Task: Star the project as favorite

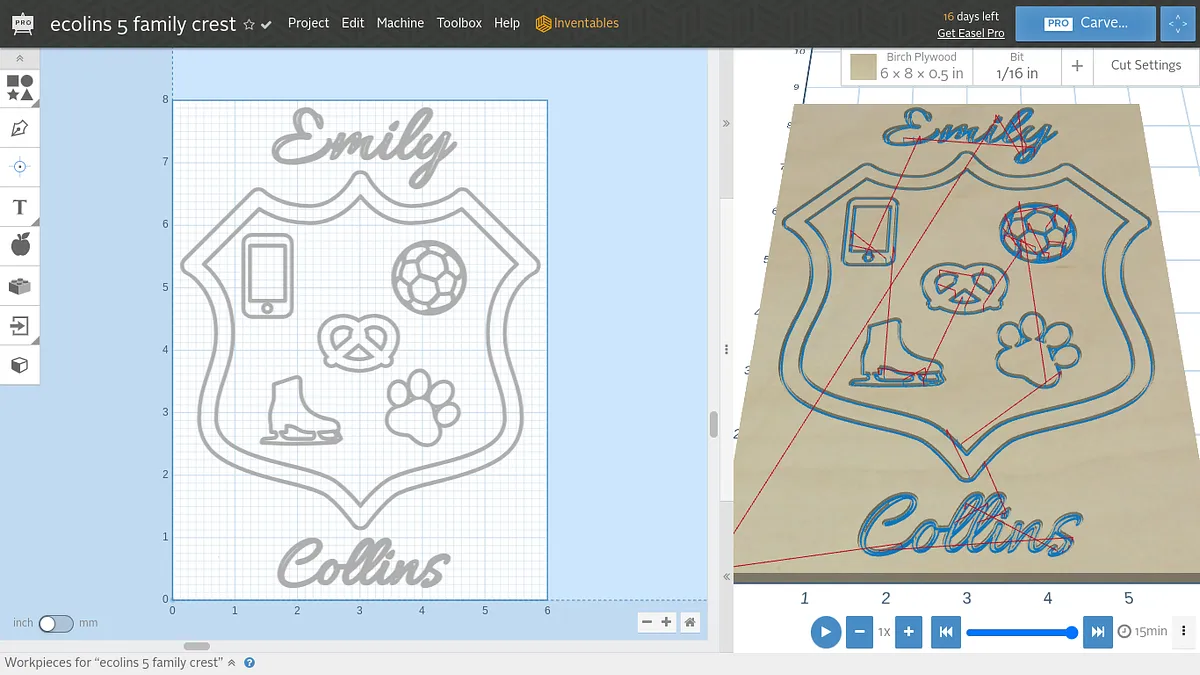Action: pos(249,24)
